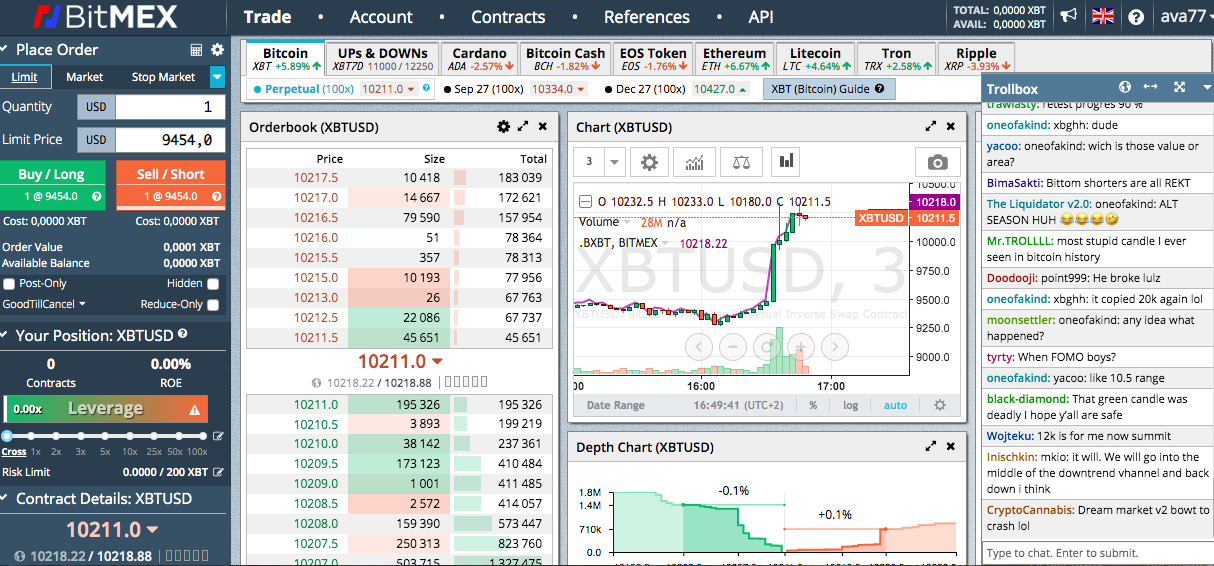Open the GoodTillCancel dropdown

click(x=44, y=304)
